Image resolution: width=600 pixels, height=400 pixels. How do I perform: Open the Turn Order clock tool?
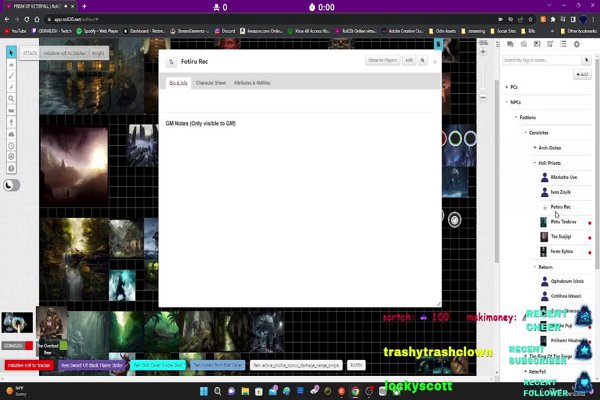tap(11, 145)
